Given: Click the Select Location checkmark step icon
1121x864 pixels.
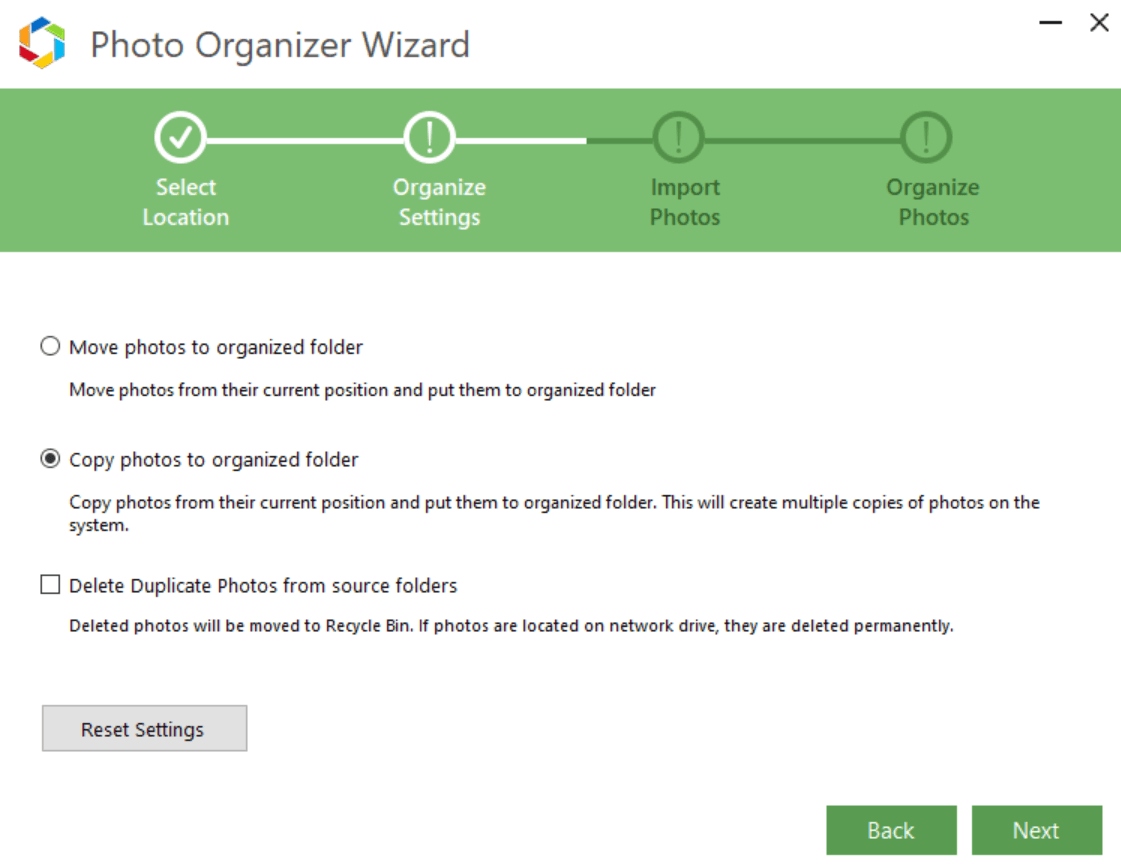Looking at the screenshot, I should pyautogui.click(x=180, y=138).
